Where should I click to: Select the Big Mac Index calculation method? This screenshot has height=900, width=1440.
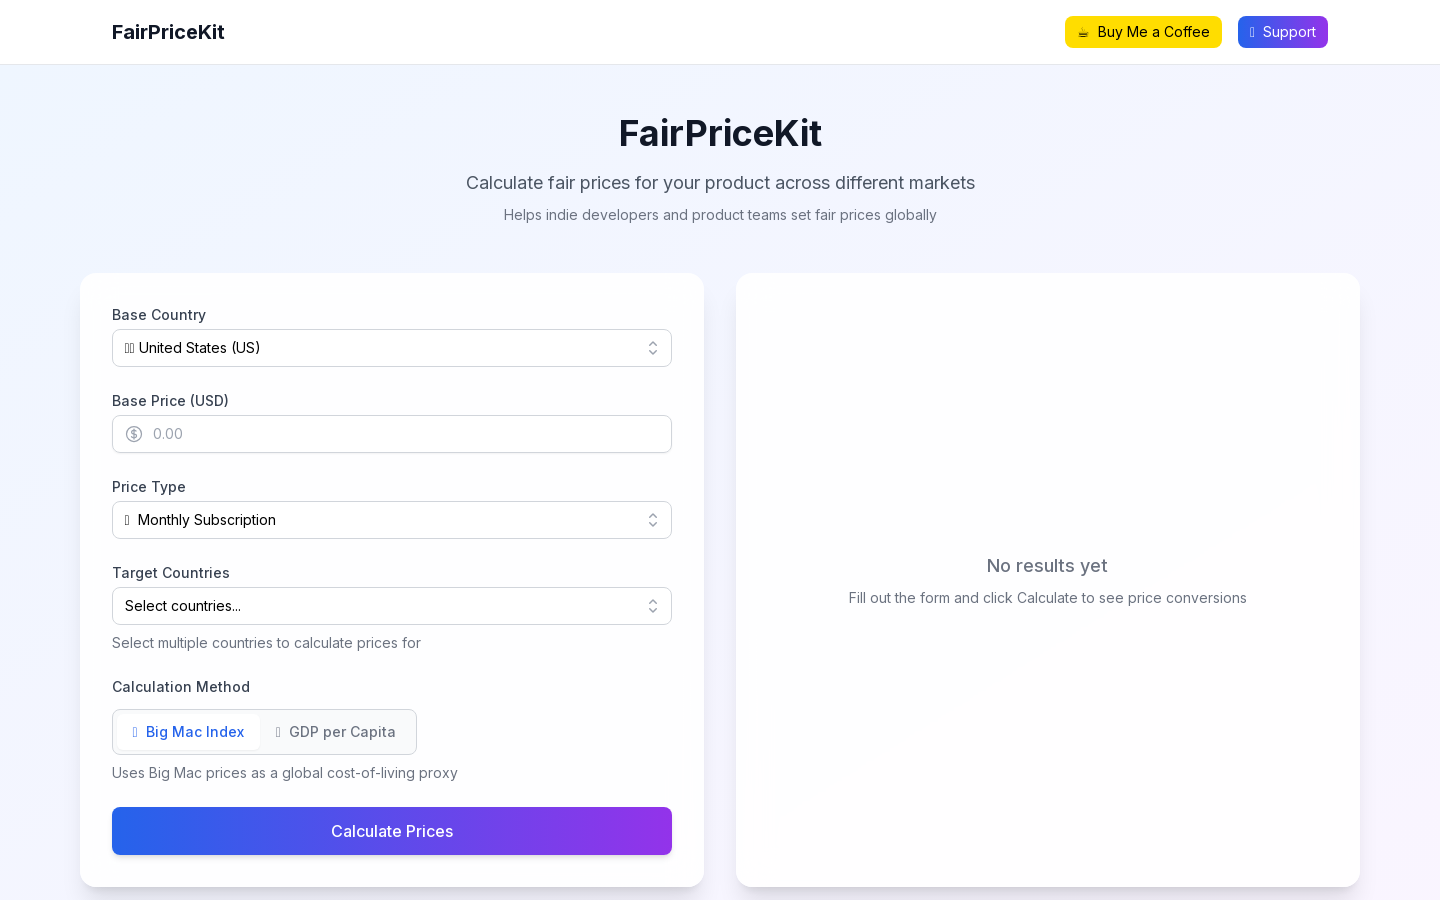(188, 732)
